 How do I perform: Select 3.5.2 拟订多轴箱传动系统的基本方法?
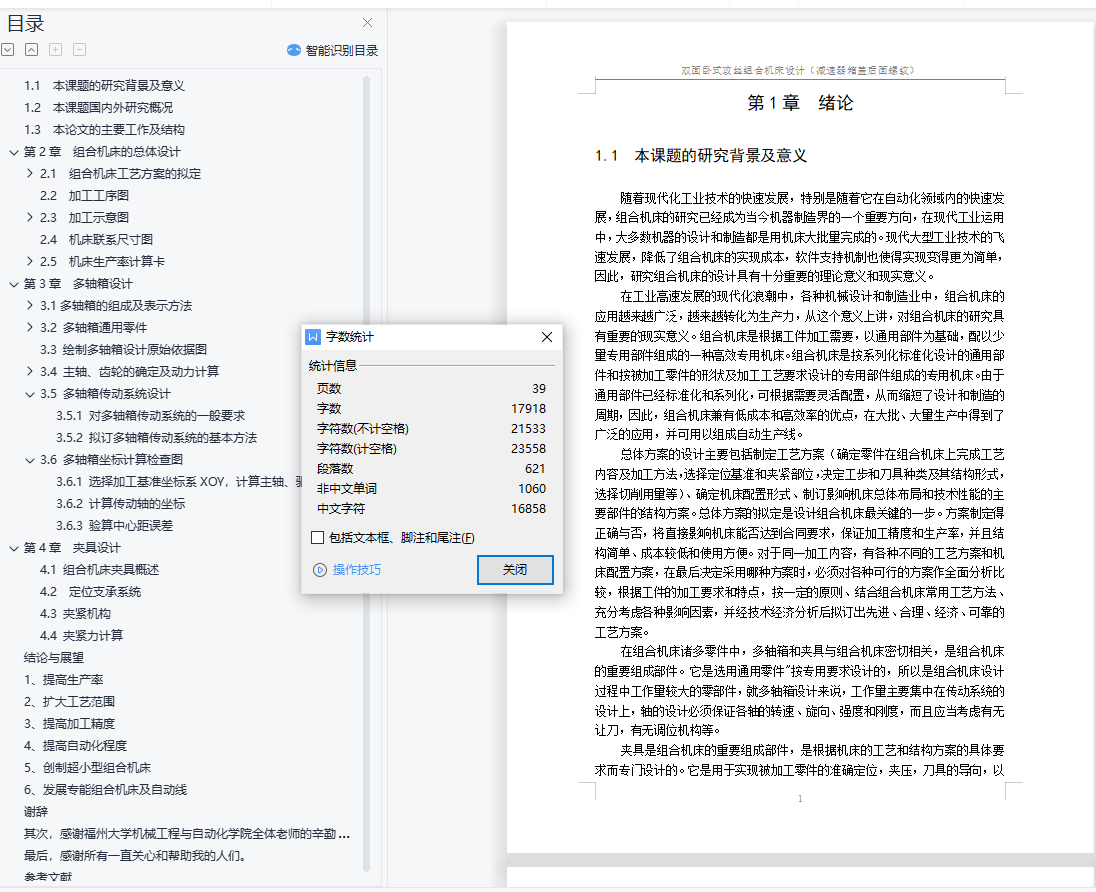[x=157, y=438]
